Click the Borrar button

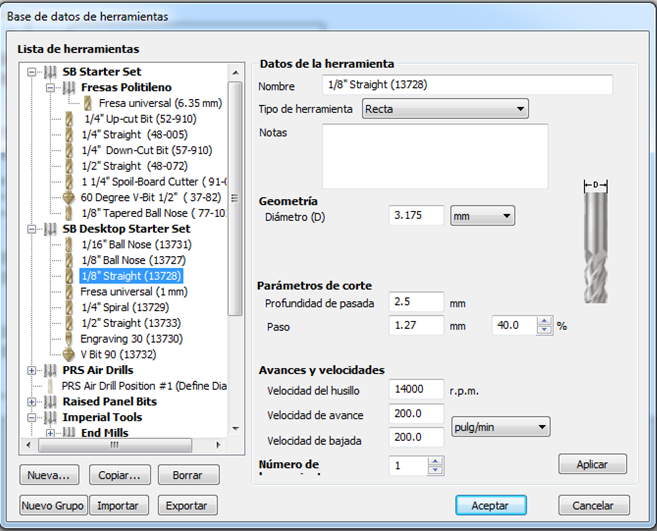click(188, 475)
